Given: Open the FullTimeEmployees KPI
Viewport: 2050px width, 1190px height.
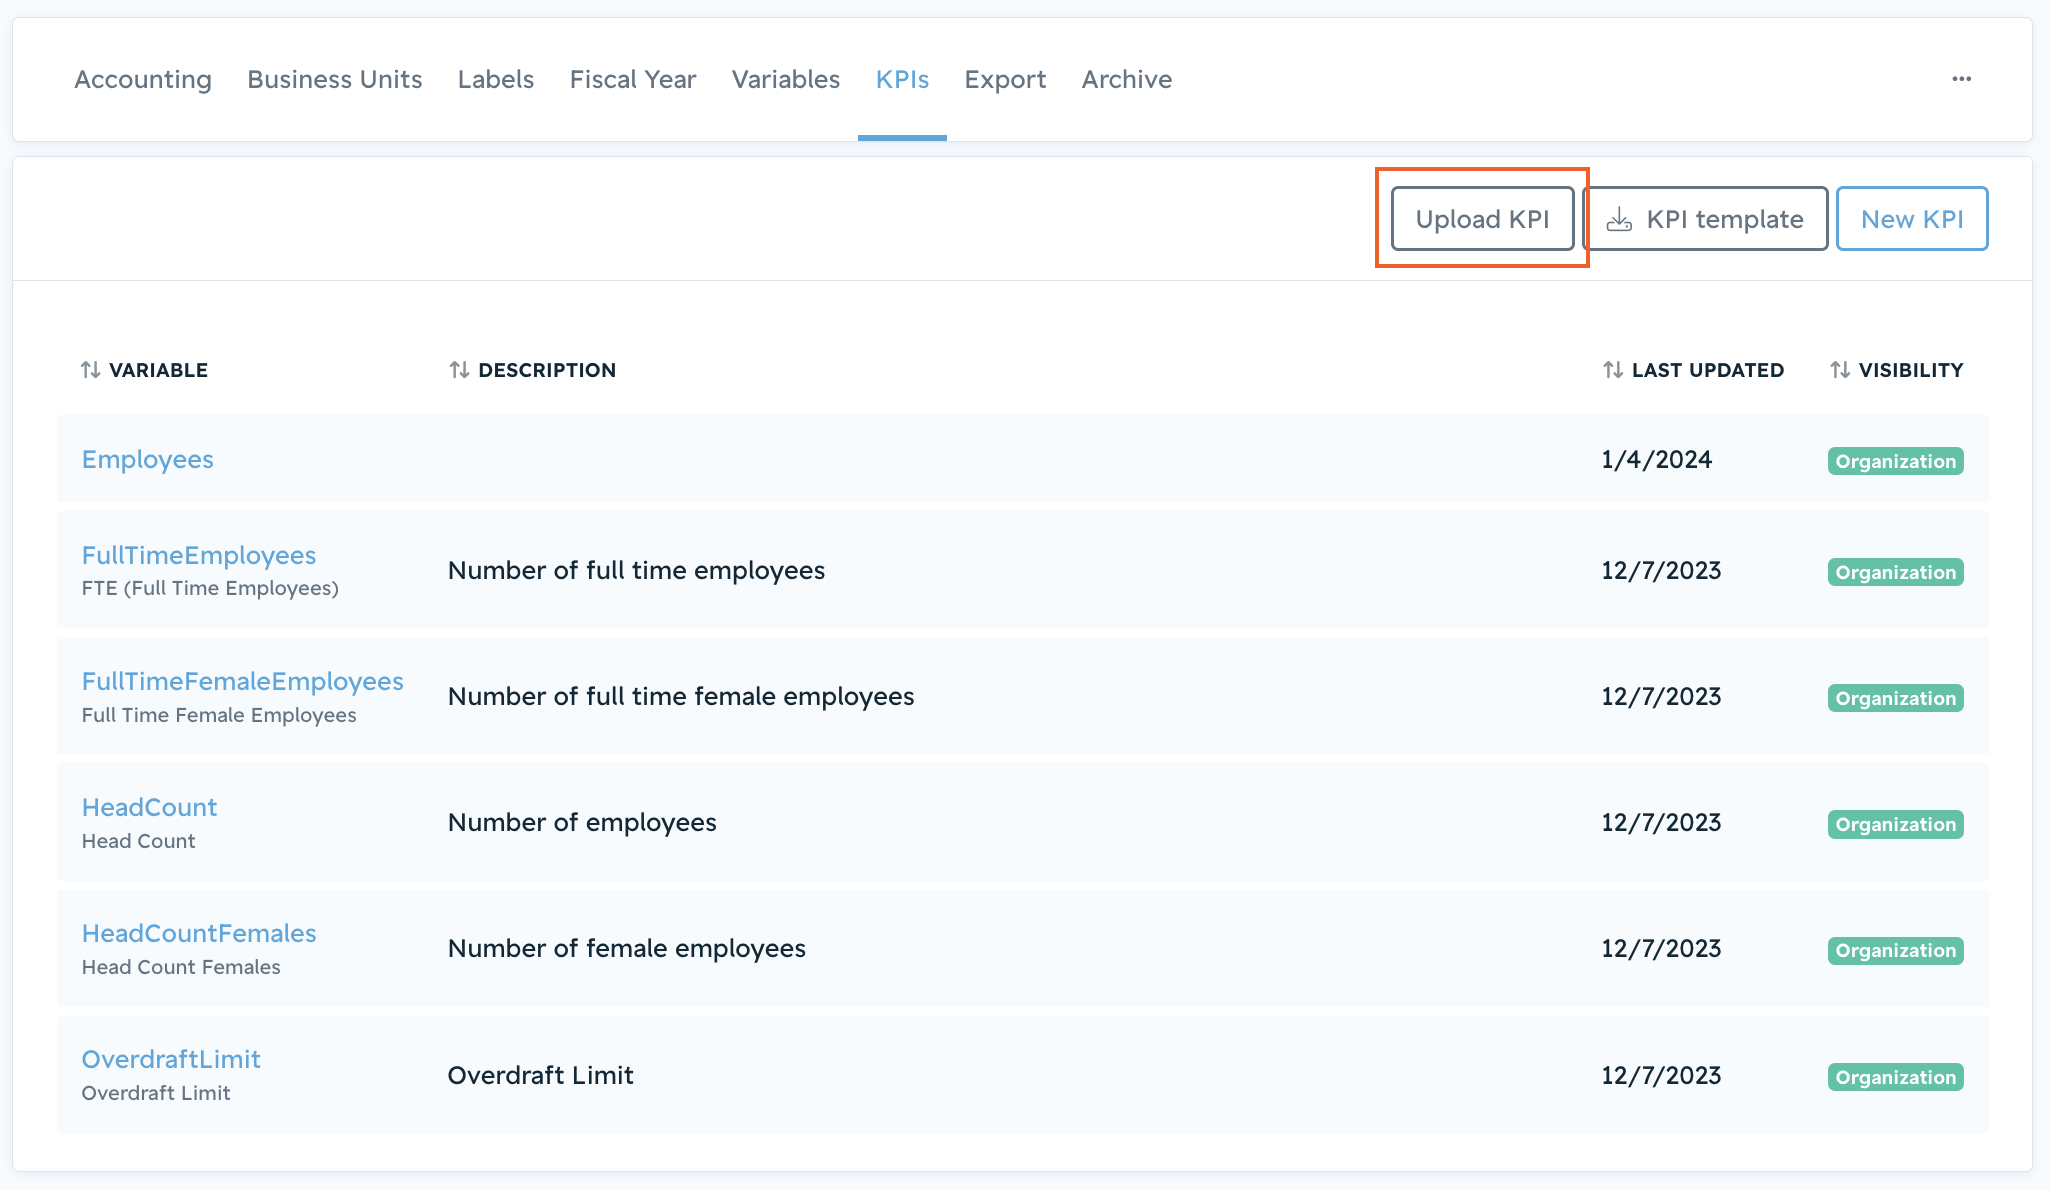Looking at the screenshot, I should [199, 555].
